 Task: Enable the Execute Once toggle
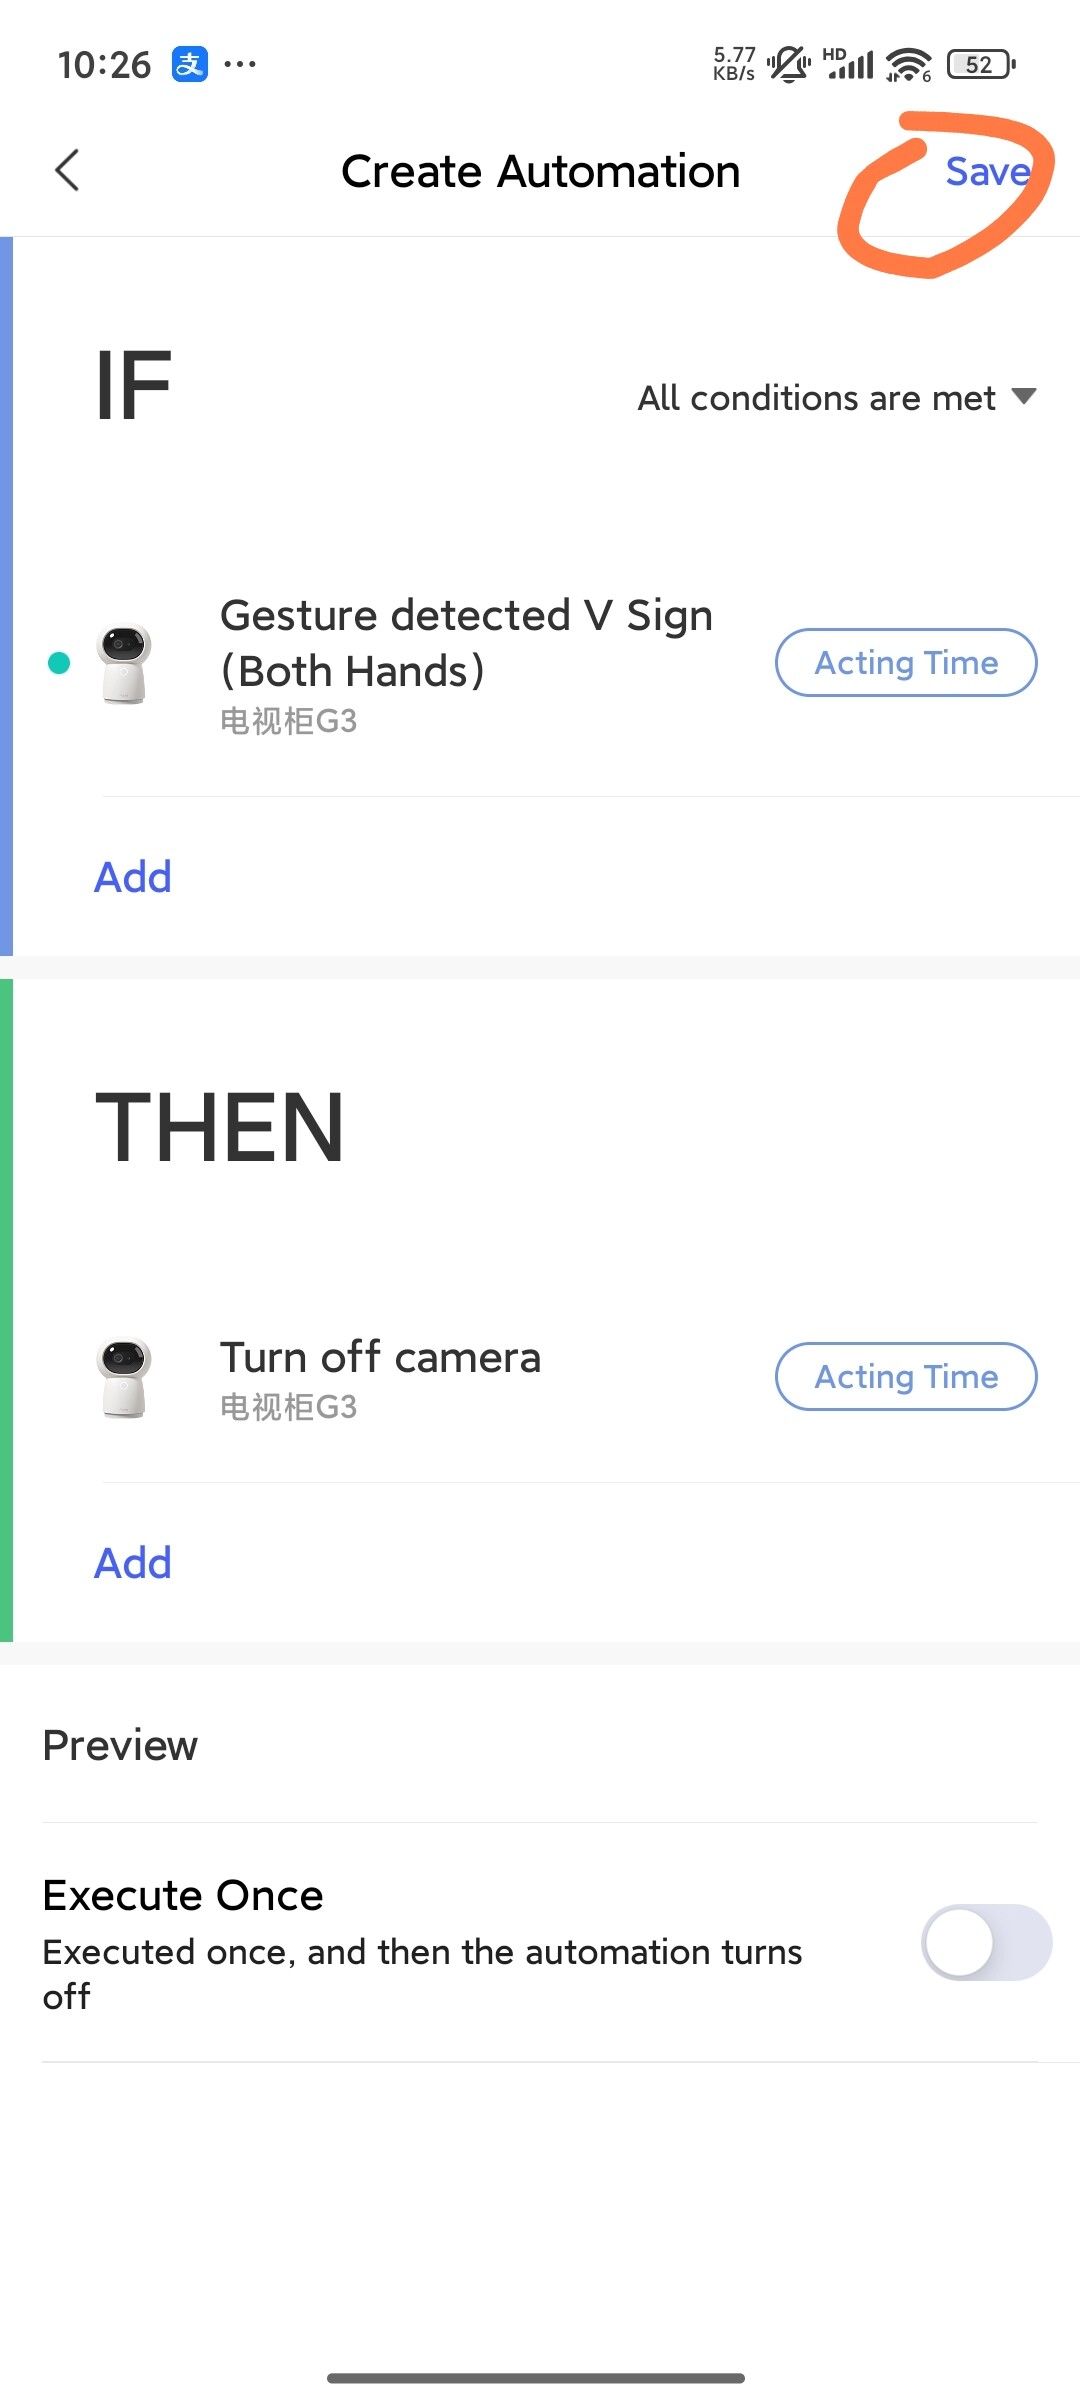click(x=986, y=1942)
